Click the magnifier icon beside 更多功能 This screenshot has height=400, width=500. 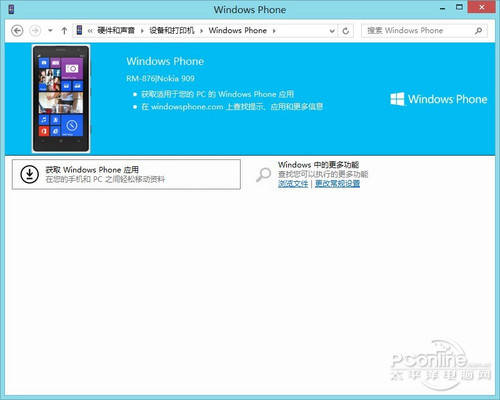coord(264,174)
